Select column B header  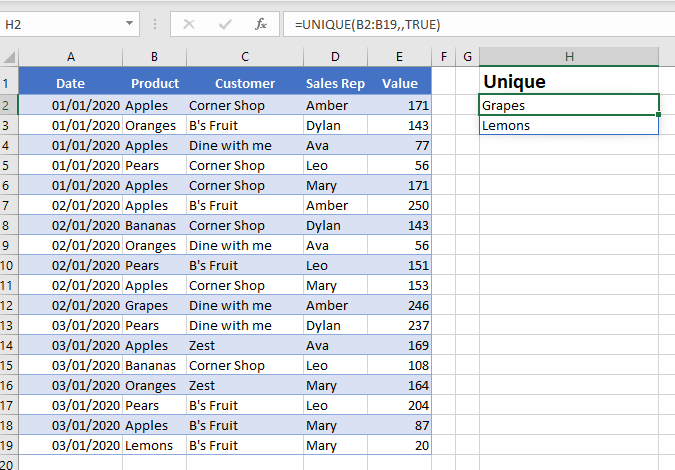click(154, 57)
